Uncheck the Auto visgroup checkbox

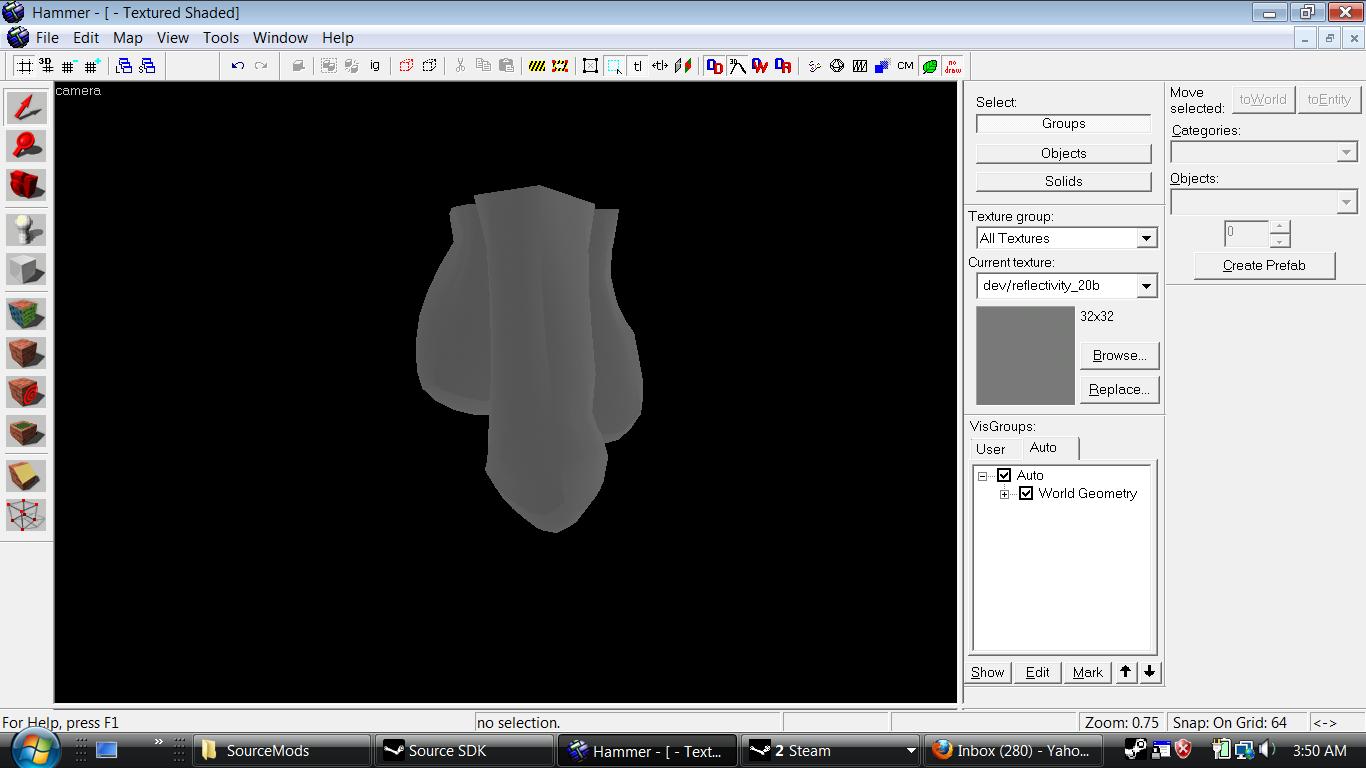[x=1004, y=475]
